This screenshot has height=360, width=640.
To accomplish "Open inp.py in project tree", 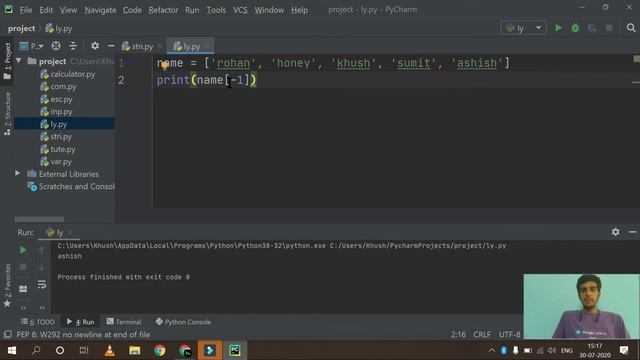I will (56, 111).
